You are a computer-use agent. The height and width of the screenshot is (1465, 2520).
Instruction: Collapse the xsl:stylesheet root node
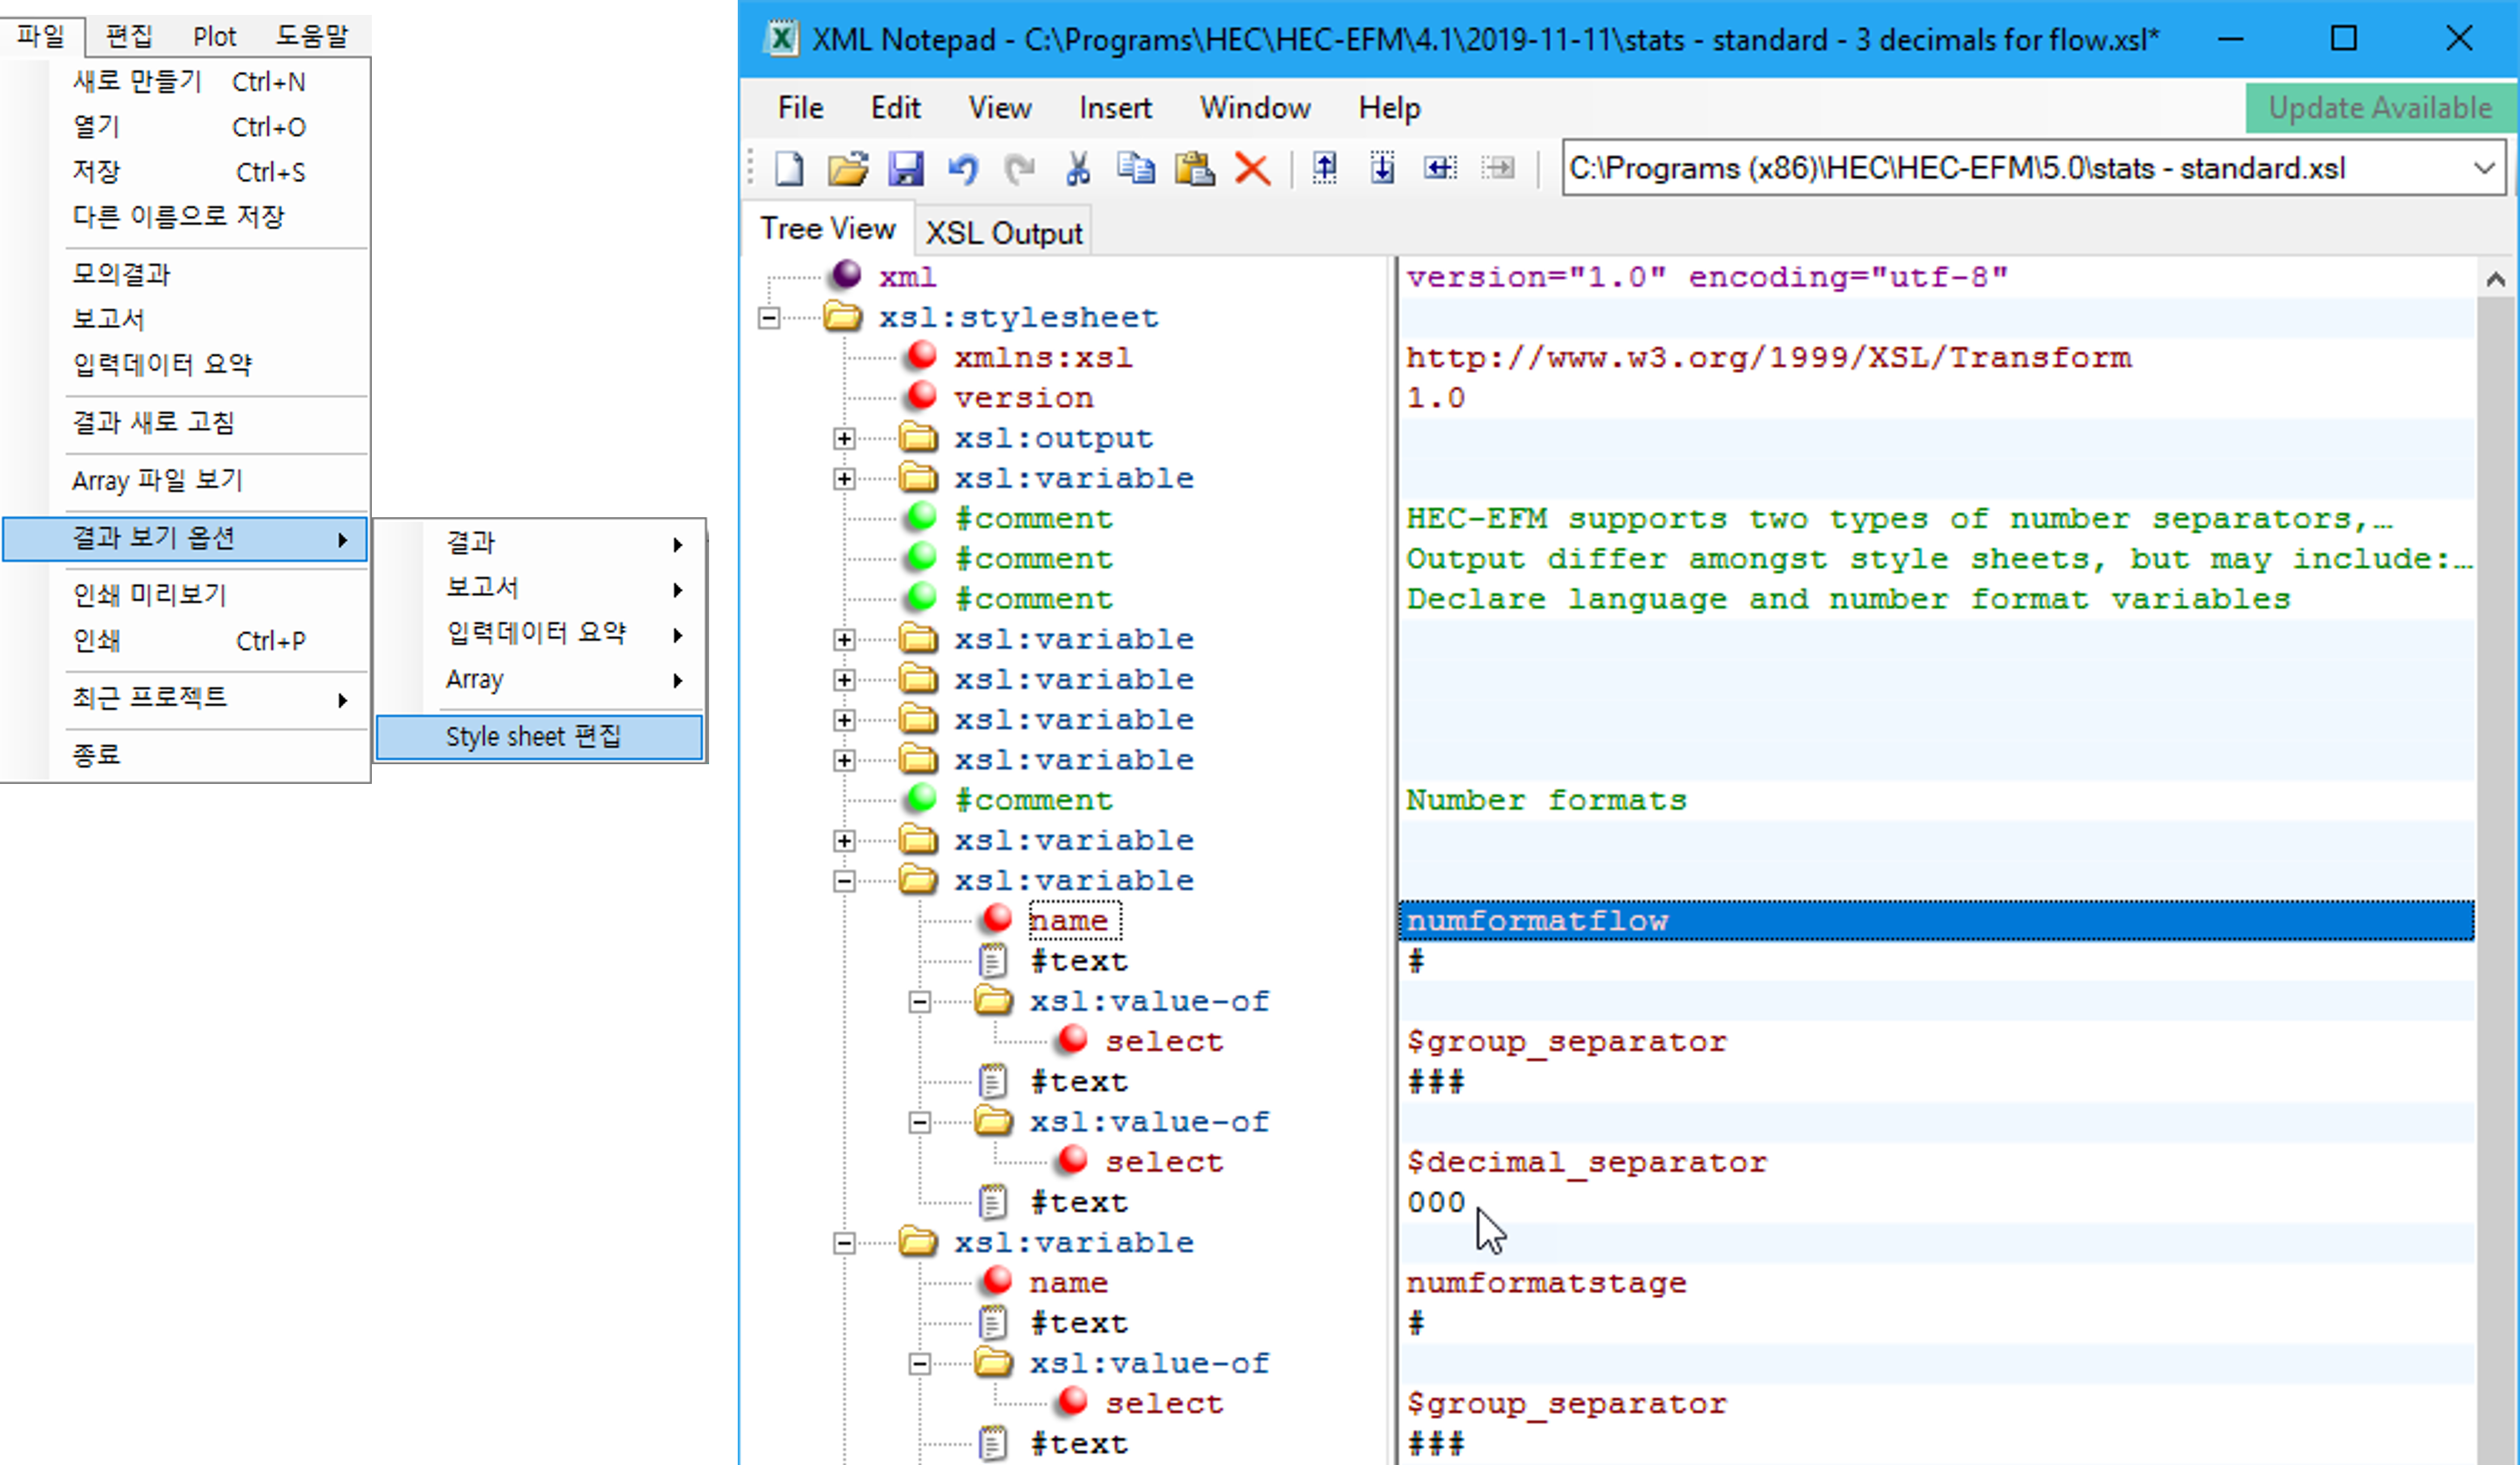[768, 318]
